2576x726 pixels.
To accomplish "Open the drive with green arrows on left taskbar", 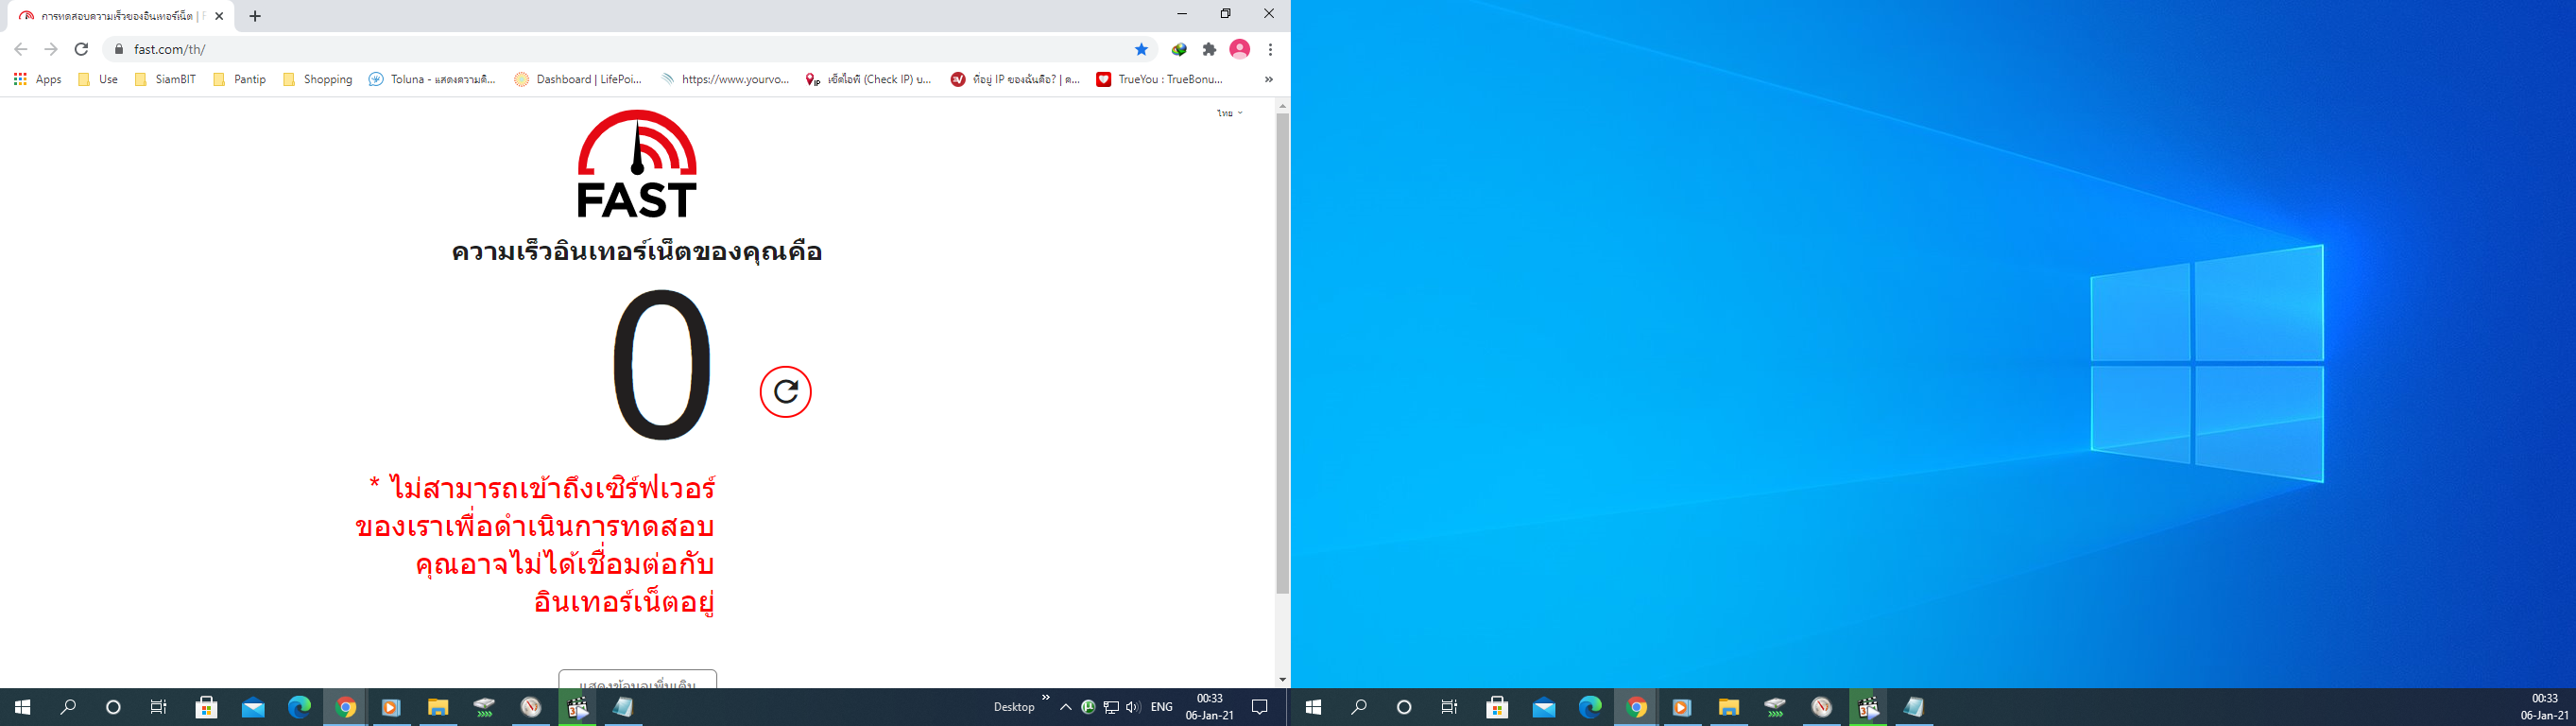I will (x=484, y=707).
